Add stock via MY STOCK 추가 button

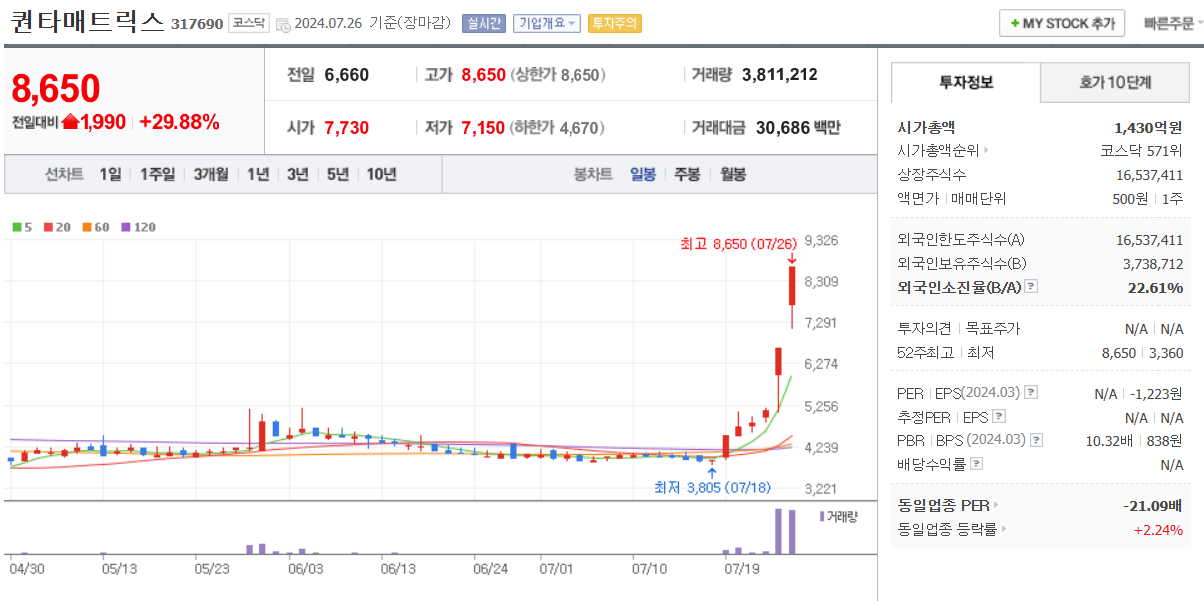tap(1062, 23)
